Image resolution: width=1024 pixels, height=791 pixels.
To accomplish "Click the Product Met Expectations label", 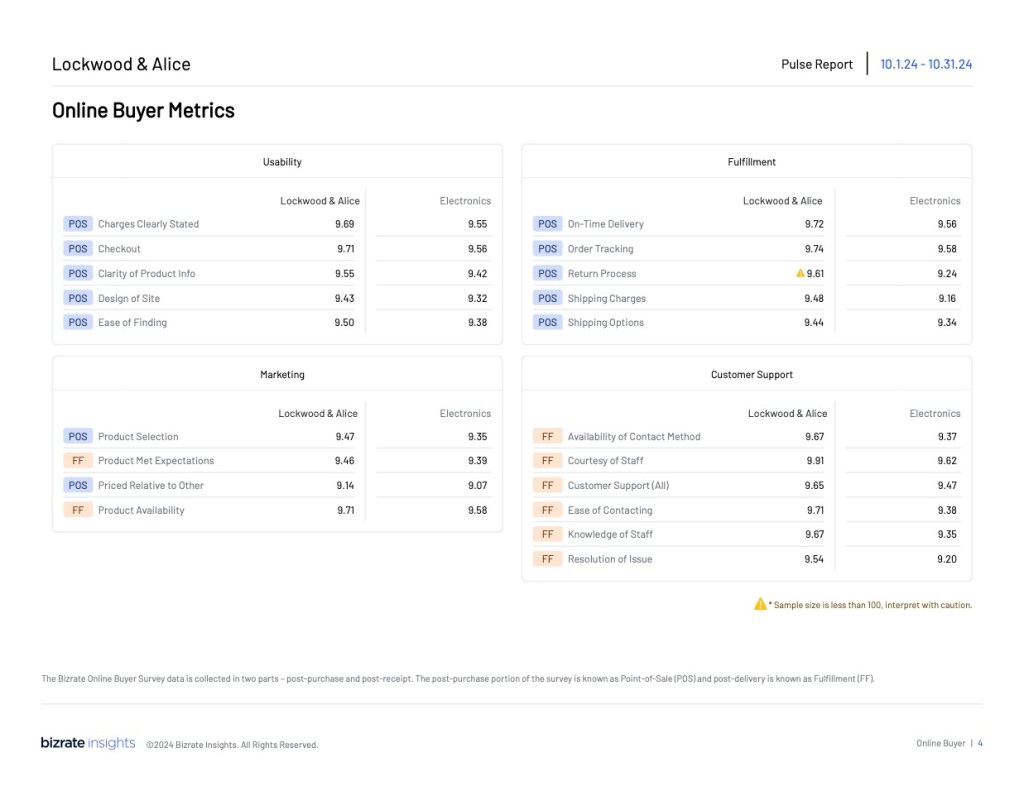I will [156, 460].
